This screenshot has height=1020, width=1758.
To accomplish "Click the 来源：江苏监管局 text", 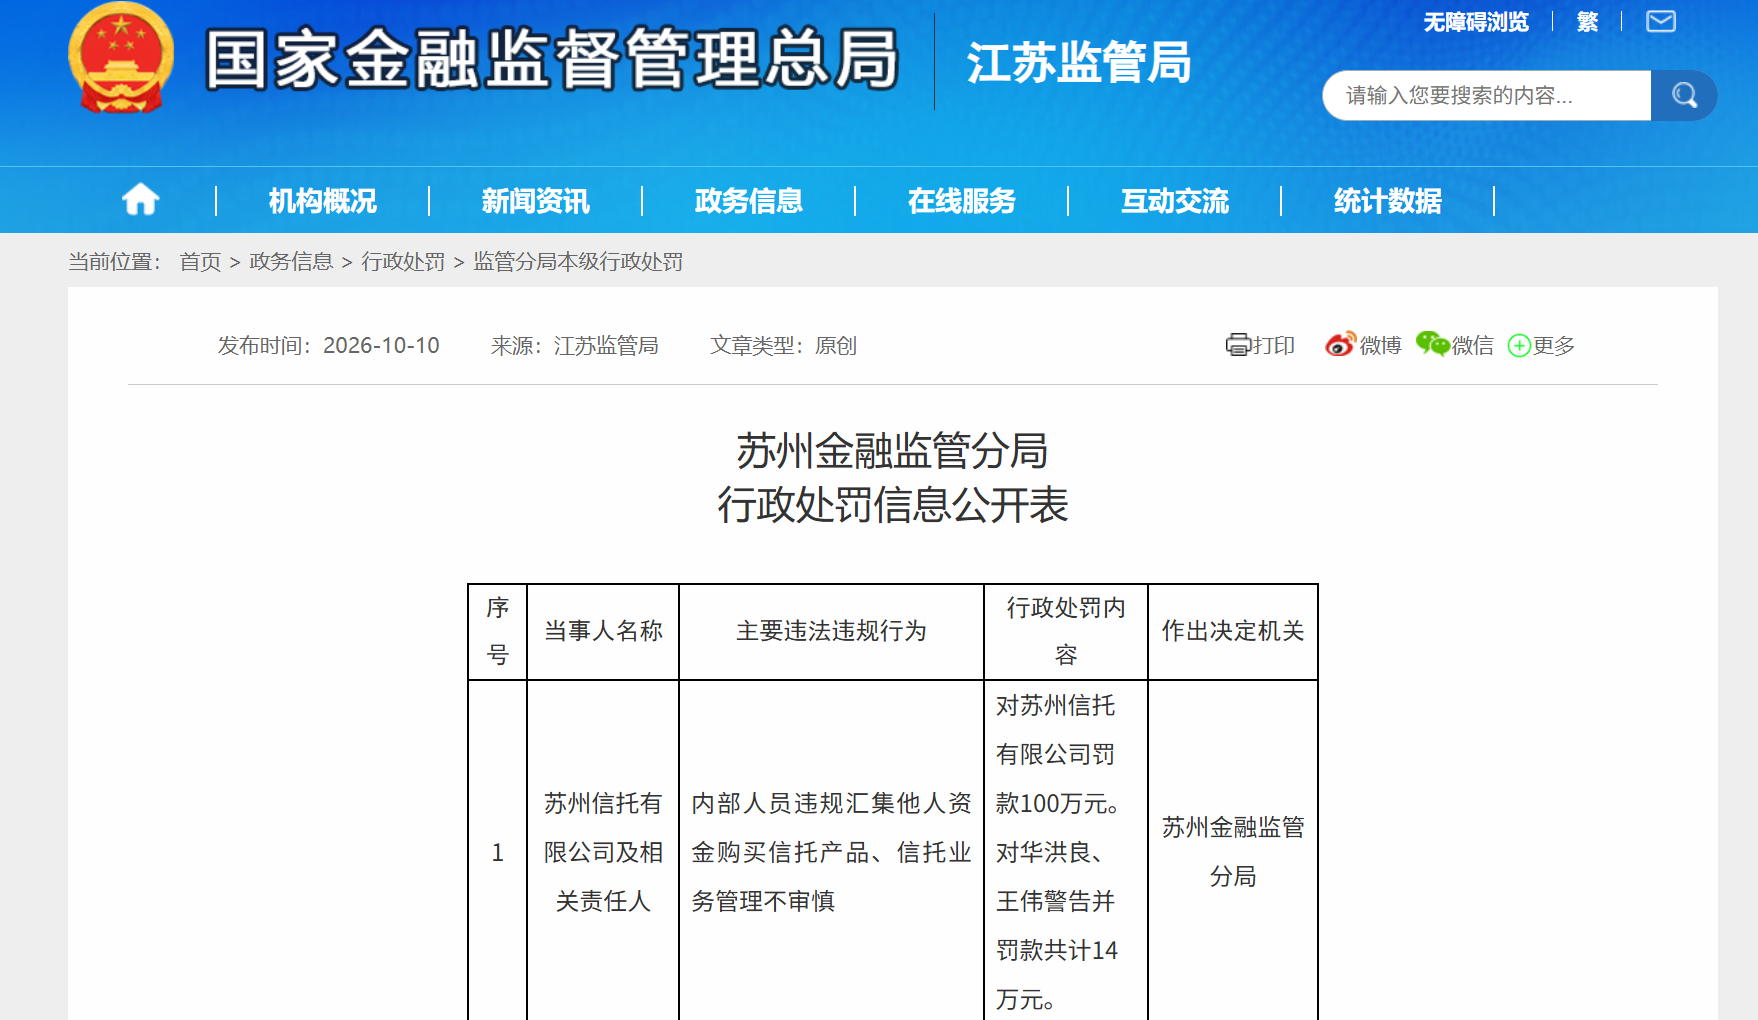I will pos(574,346).
